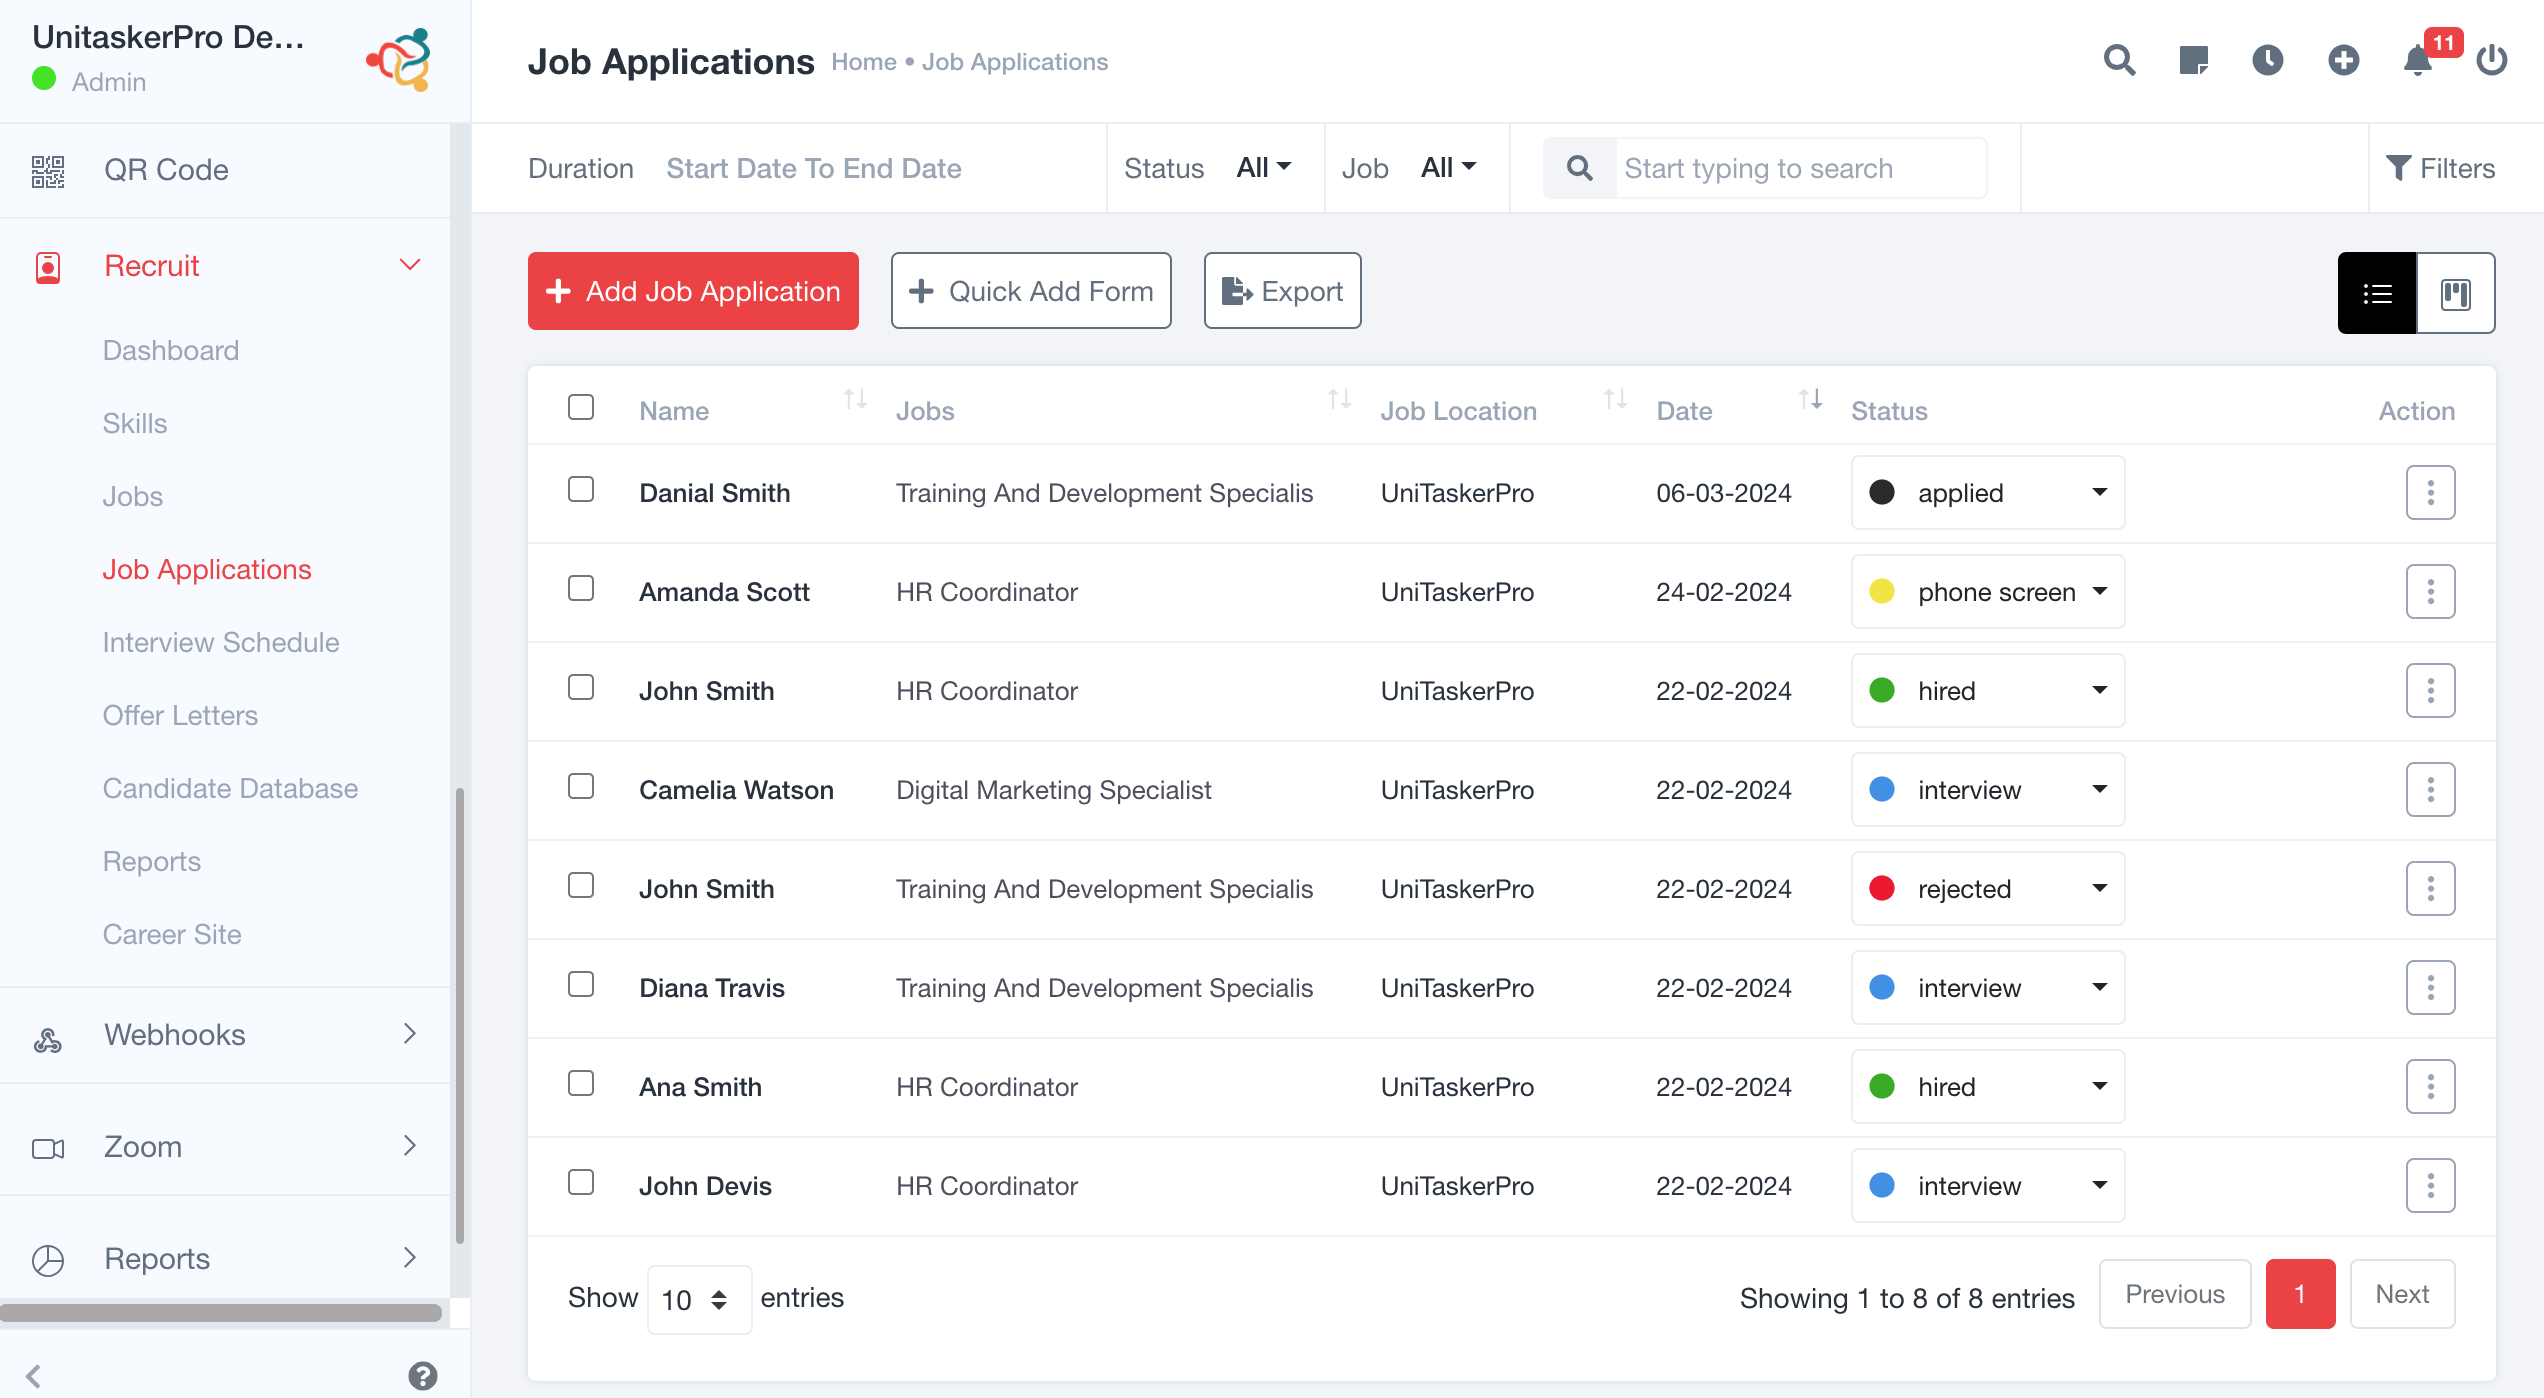The width and height of the screenshot is (2544, 1398).
Task: Toggle the select-all header checkbox
Action: [581, 407]
